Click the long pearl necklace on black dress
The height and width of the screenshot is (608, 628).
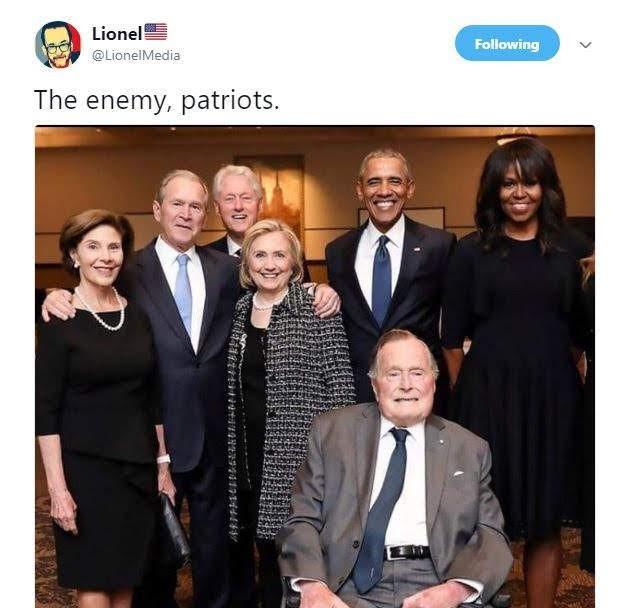(101, 310)
